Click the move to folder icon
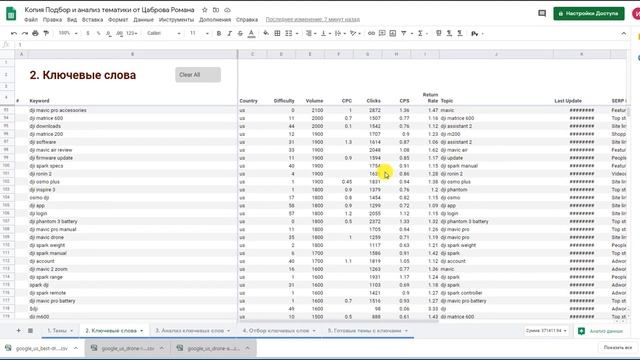Viewport: 640px width, 360px height. (216, 9)
